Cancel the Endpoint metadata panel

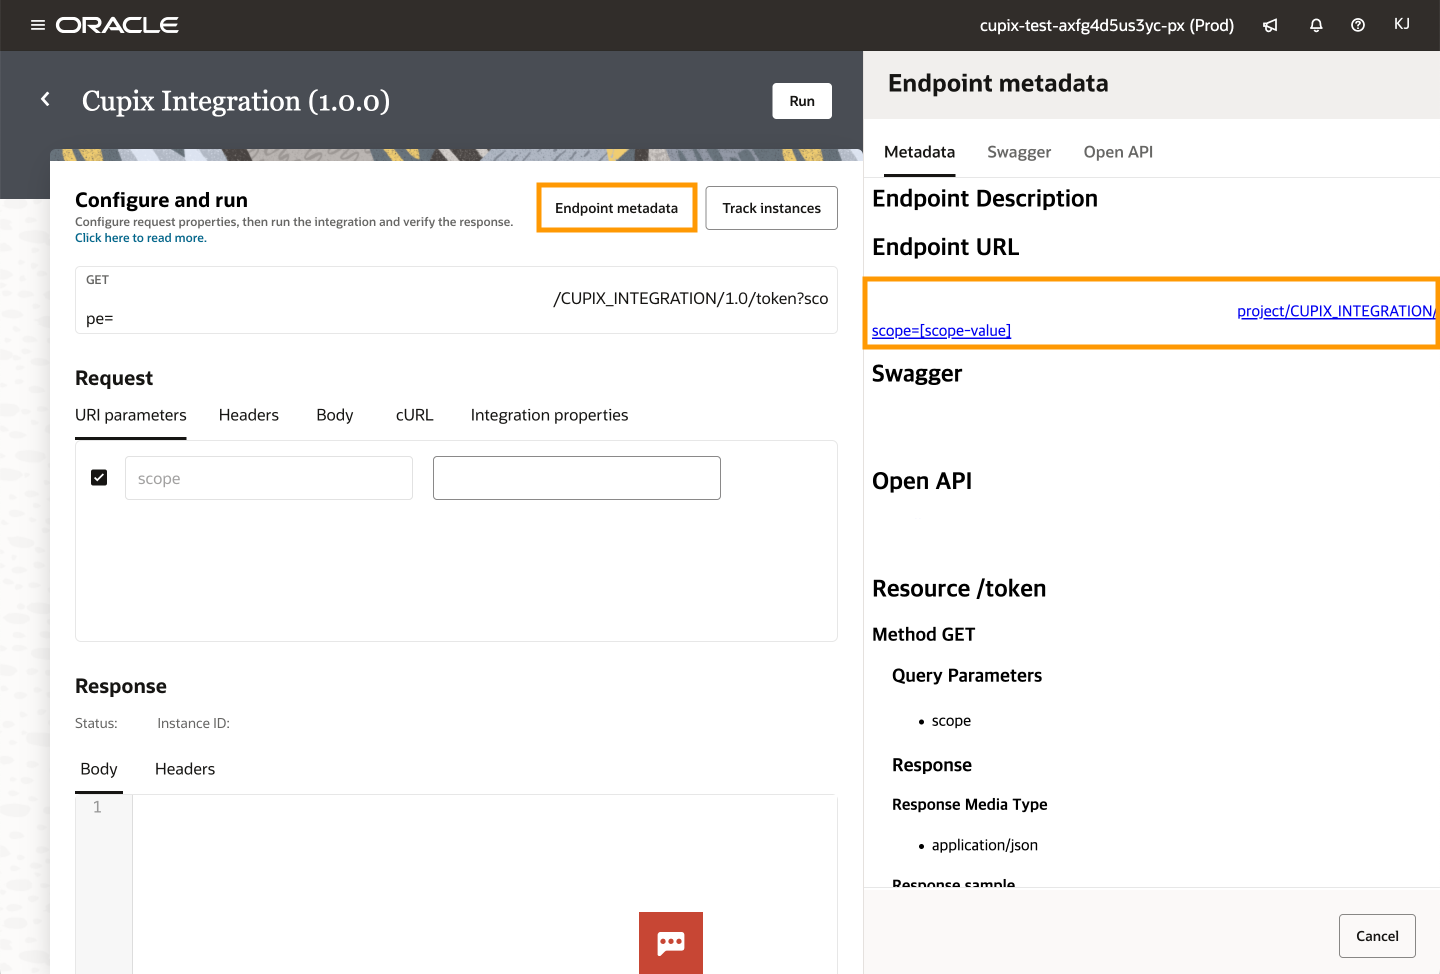click(x=1377, y=936)
